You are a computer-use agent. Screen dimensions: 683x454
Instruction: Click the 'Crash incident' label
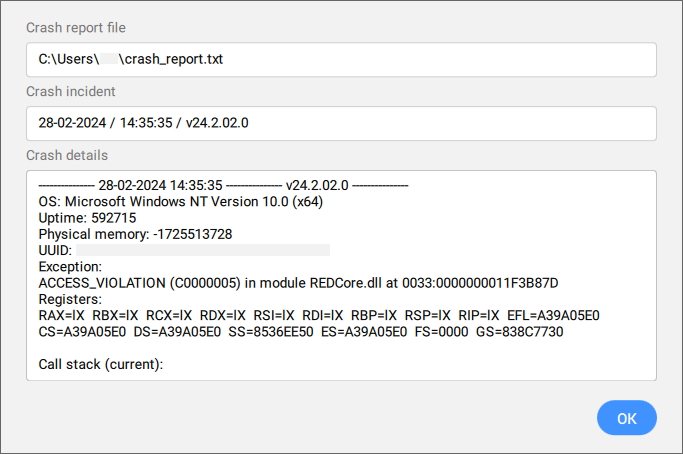pyautogui.click(x=71, y=91)
